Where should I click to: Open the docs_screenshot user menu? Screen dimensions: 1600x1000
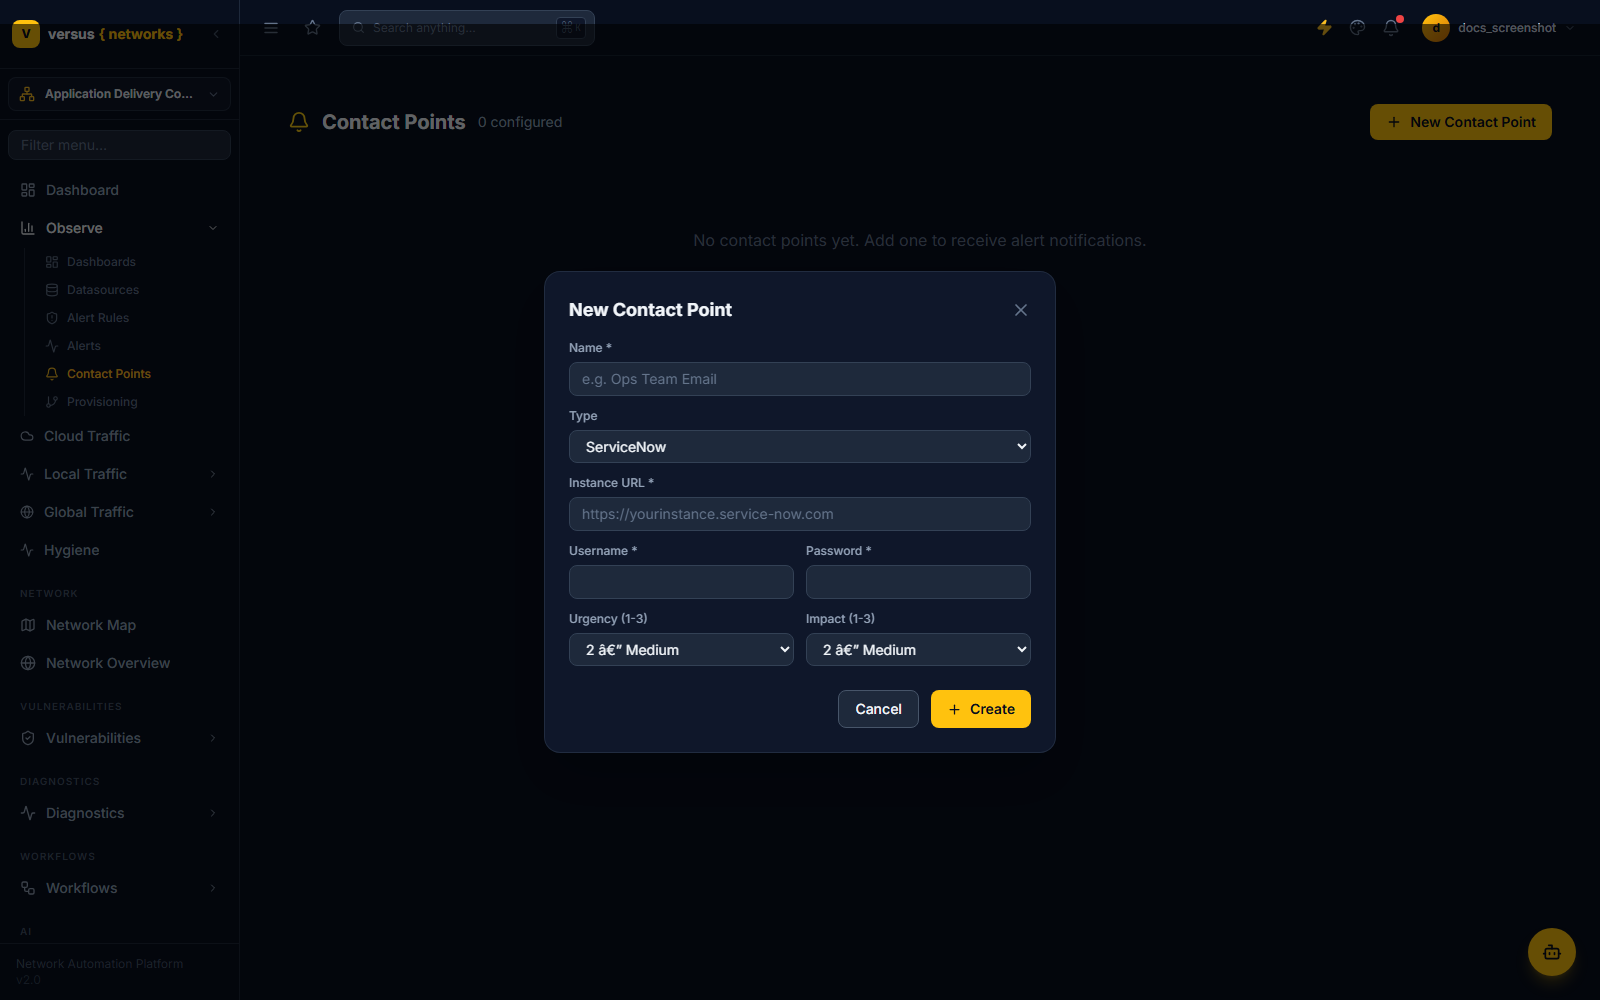coord(1499,28)
